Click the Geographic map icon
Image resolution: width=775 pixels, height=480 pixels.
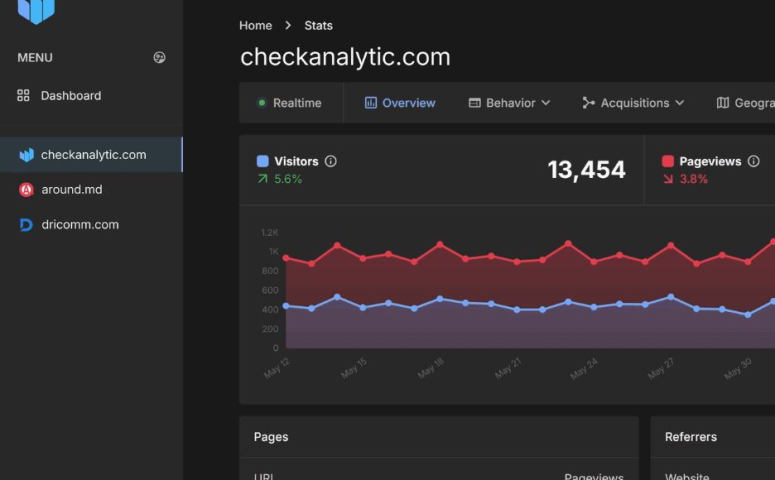click(x=723, y=103)
